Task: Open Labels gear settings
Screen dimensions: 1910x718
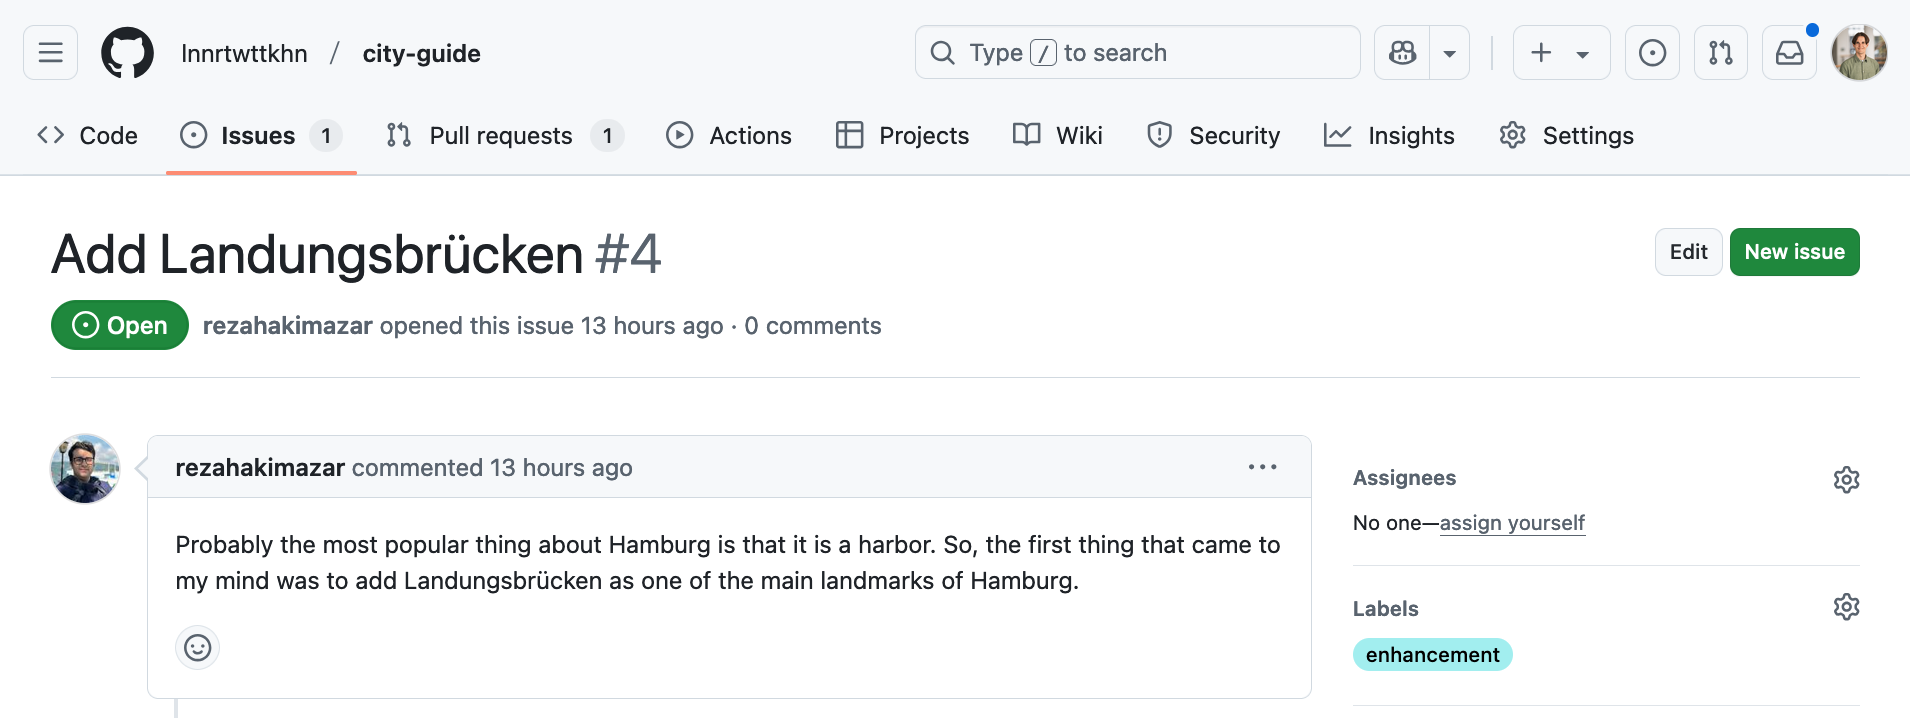Action: [x=1846, y=607]
